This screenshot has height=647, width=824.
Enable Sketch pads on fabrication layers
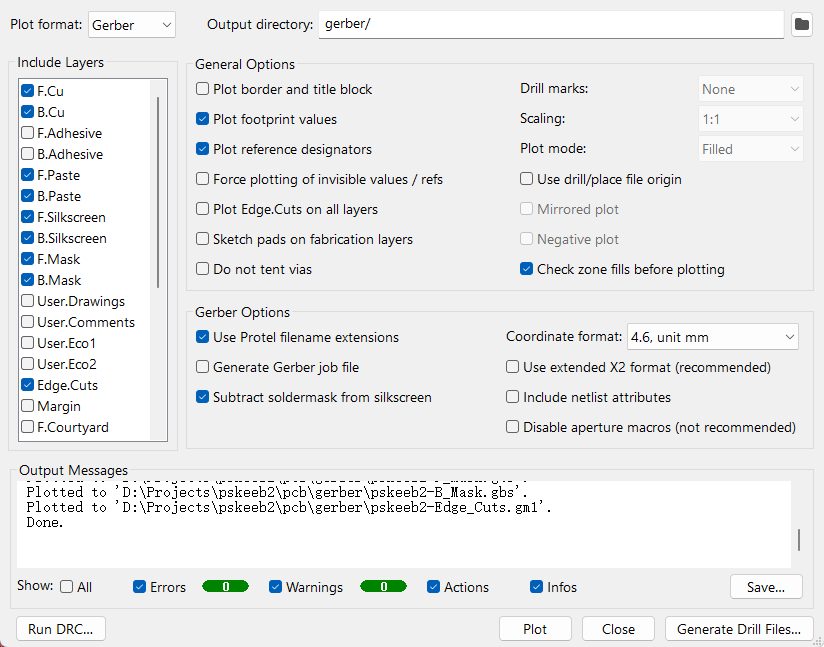point(202,239)
